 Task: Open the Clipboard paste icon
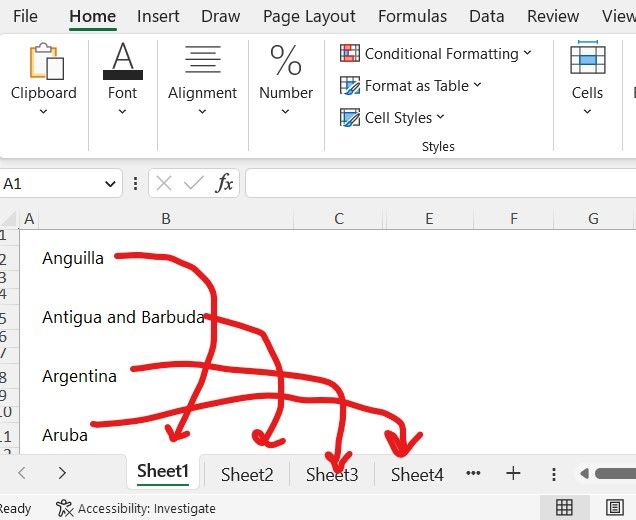pos(46,61)
